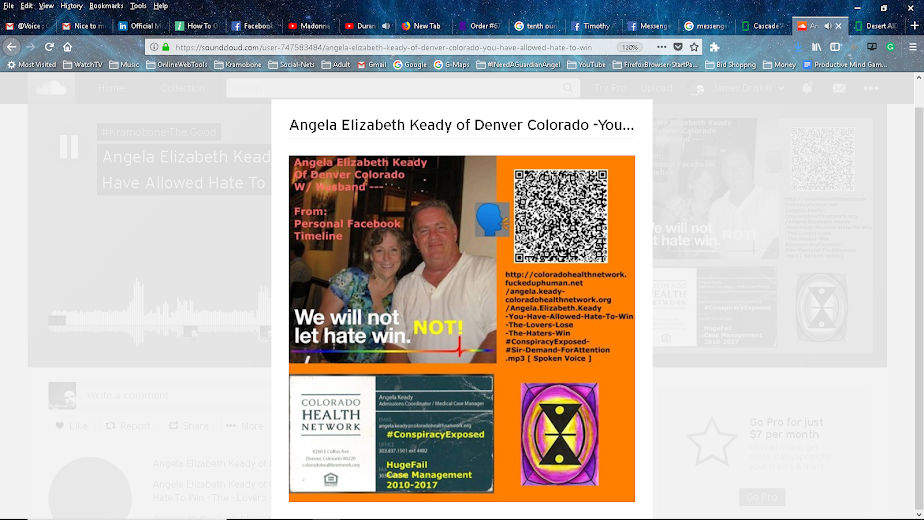
Task: Save page to Pocket
Action: tap(678, 47)
